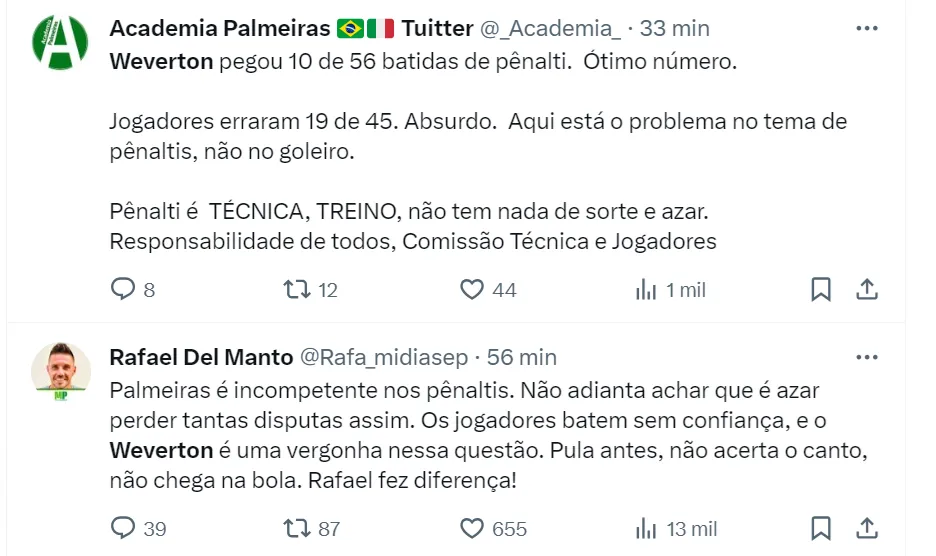This screenshot has width=936, height=556.
Task: Open more options for Academia Palmeiras tweet
Action: [x=866, y=30]
